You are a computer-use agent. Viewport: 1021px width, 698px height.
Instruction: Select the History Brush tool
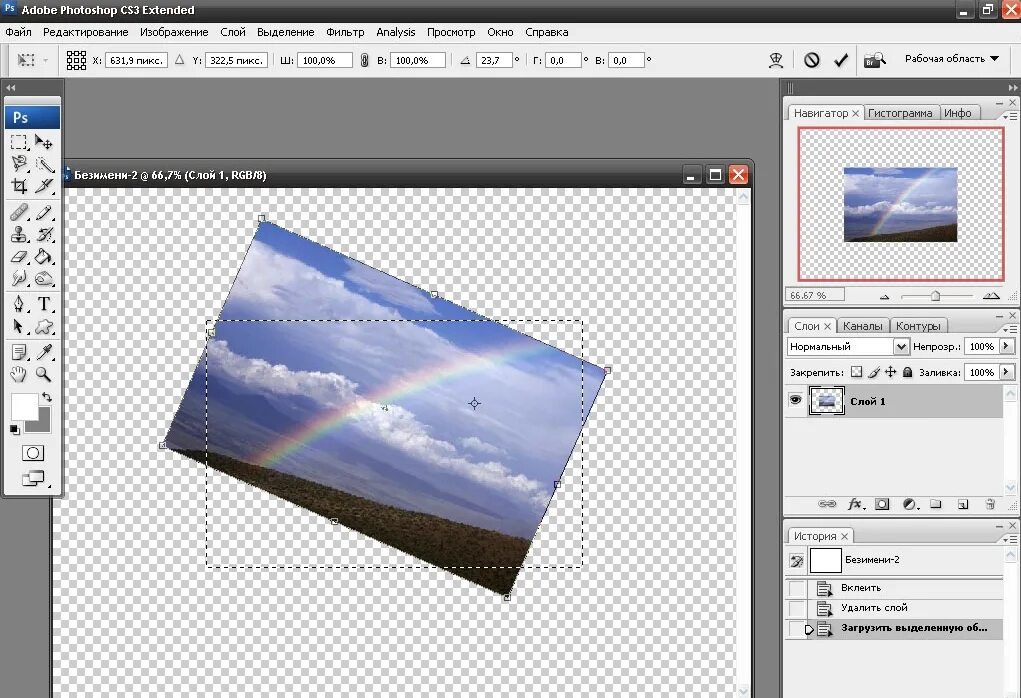point(44,234)
